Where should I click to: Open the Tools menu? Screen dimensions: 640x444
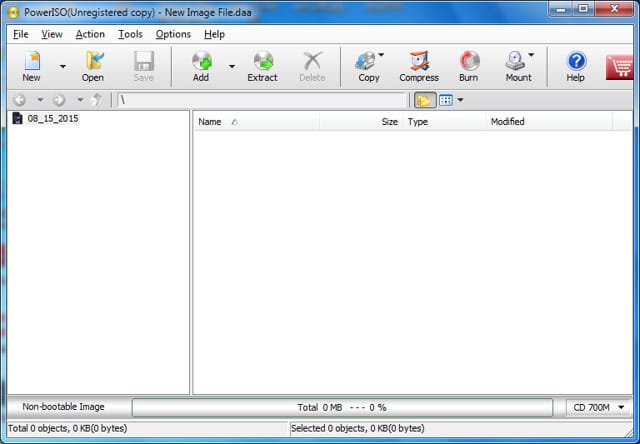130,34
